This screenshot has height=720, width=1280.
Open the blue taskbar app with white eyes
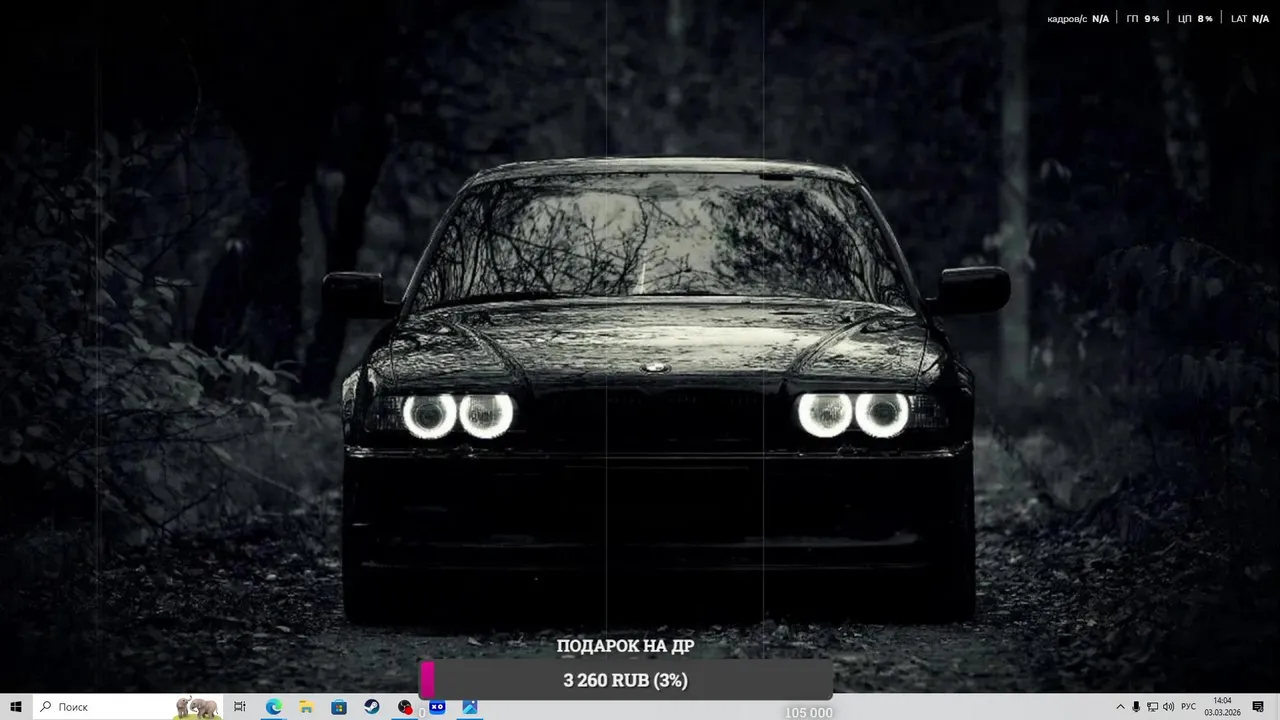coord(437,707)
